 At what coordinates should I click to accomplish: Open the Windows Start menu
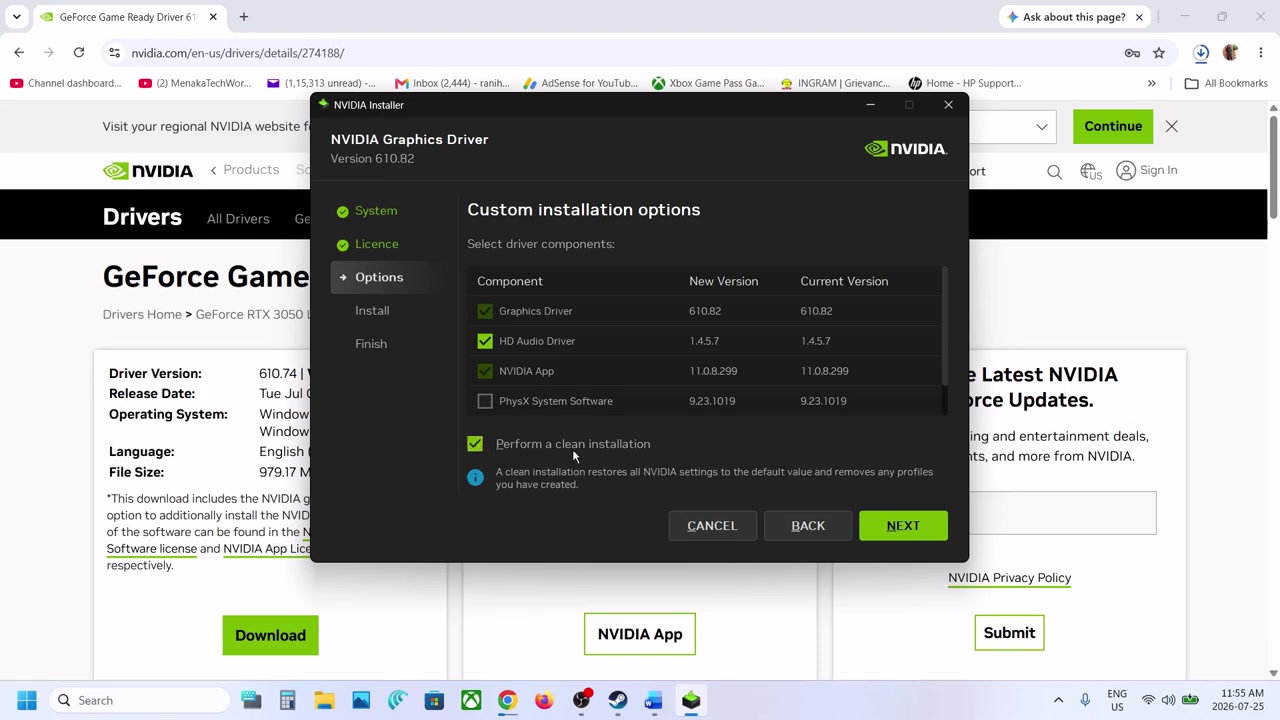click(27, 701)
